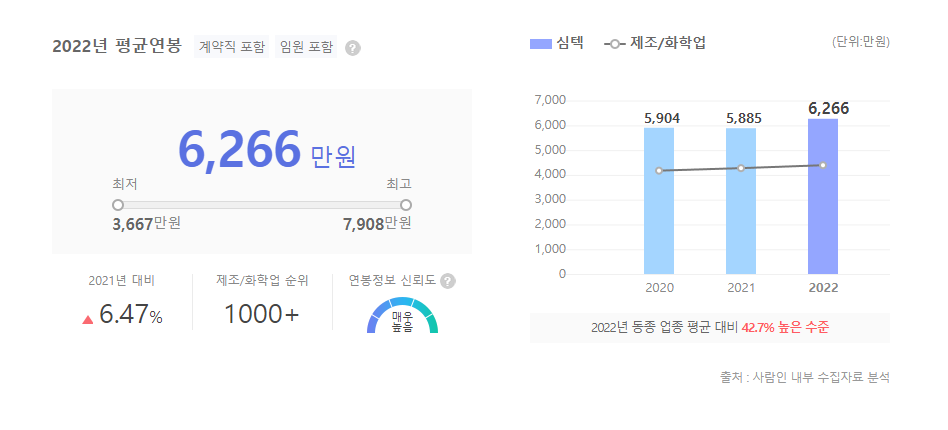The width and height of the screenshot is (948, 430).
Task: Click the 2021 industry average line point
Action: point(741,168)
